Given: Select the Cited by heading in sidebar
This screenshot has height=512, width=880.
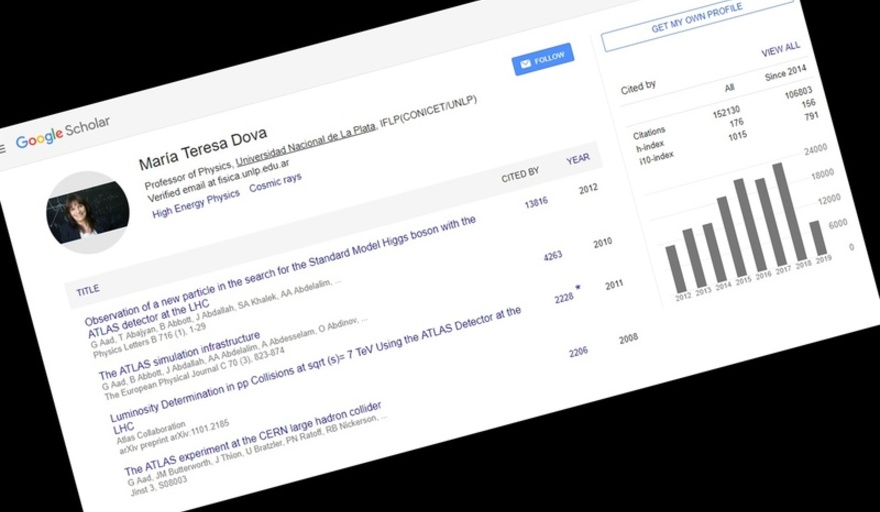Looking at the screenshot, I should pos(638,87).
